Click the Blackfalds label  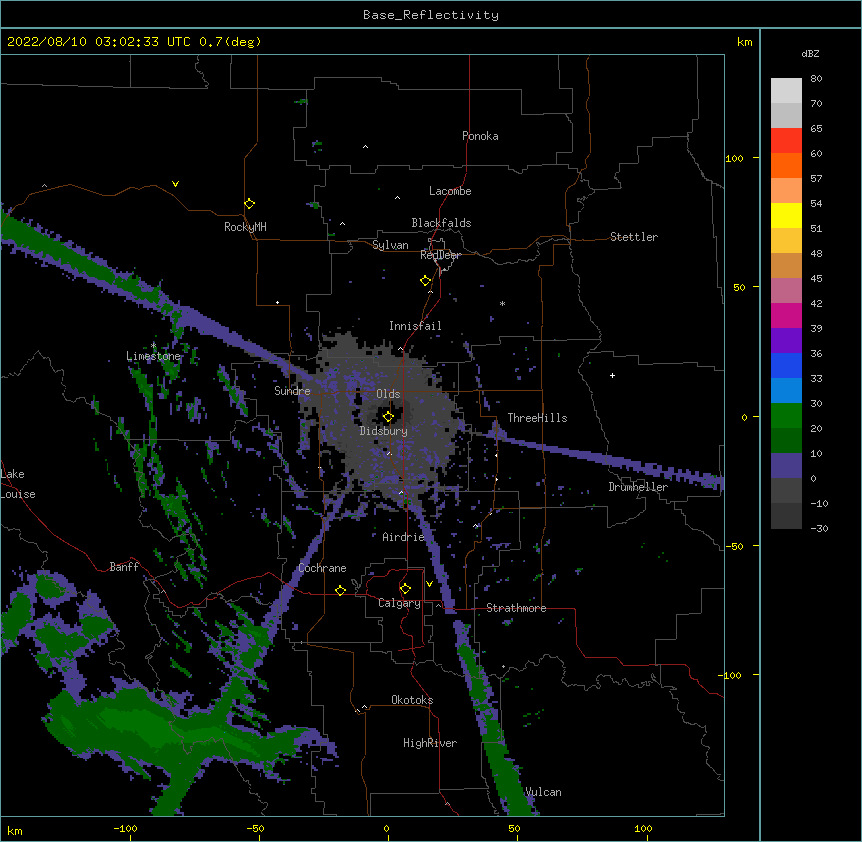(x=441, y=223)
